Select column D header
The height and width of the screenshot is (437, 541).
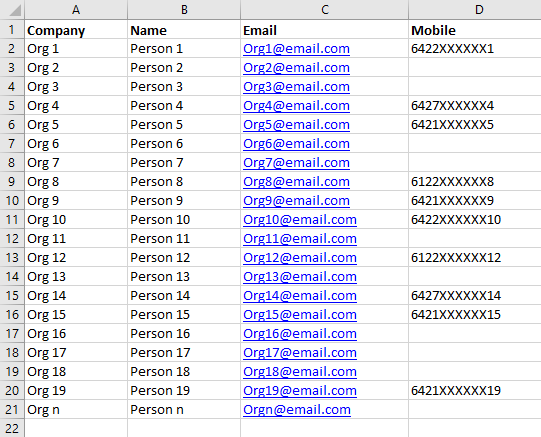[x=475, y=10]
